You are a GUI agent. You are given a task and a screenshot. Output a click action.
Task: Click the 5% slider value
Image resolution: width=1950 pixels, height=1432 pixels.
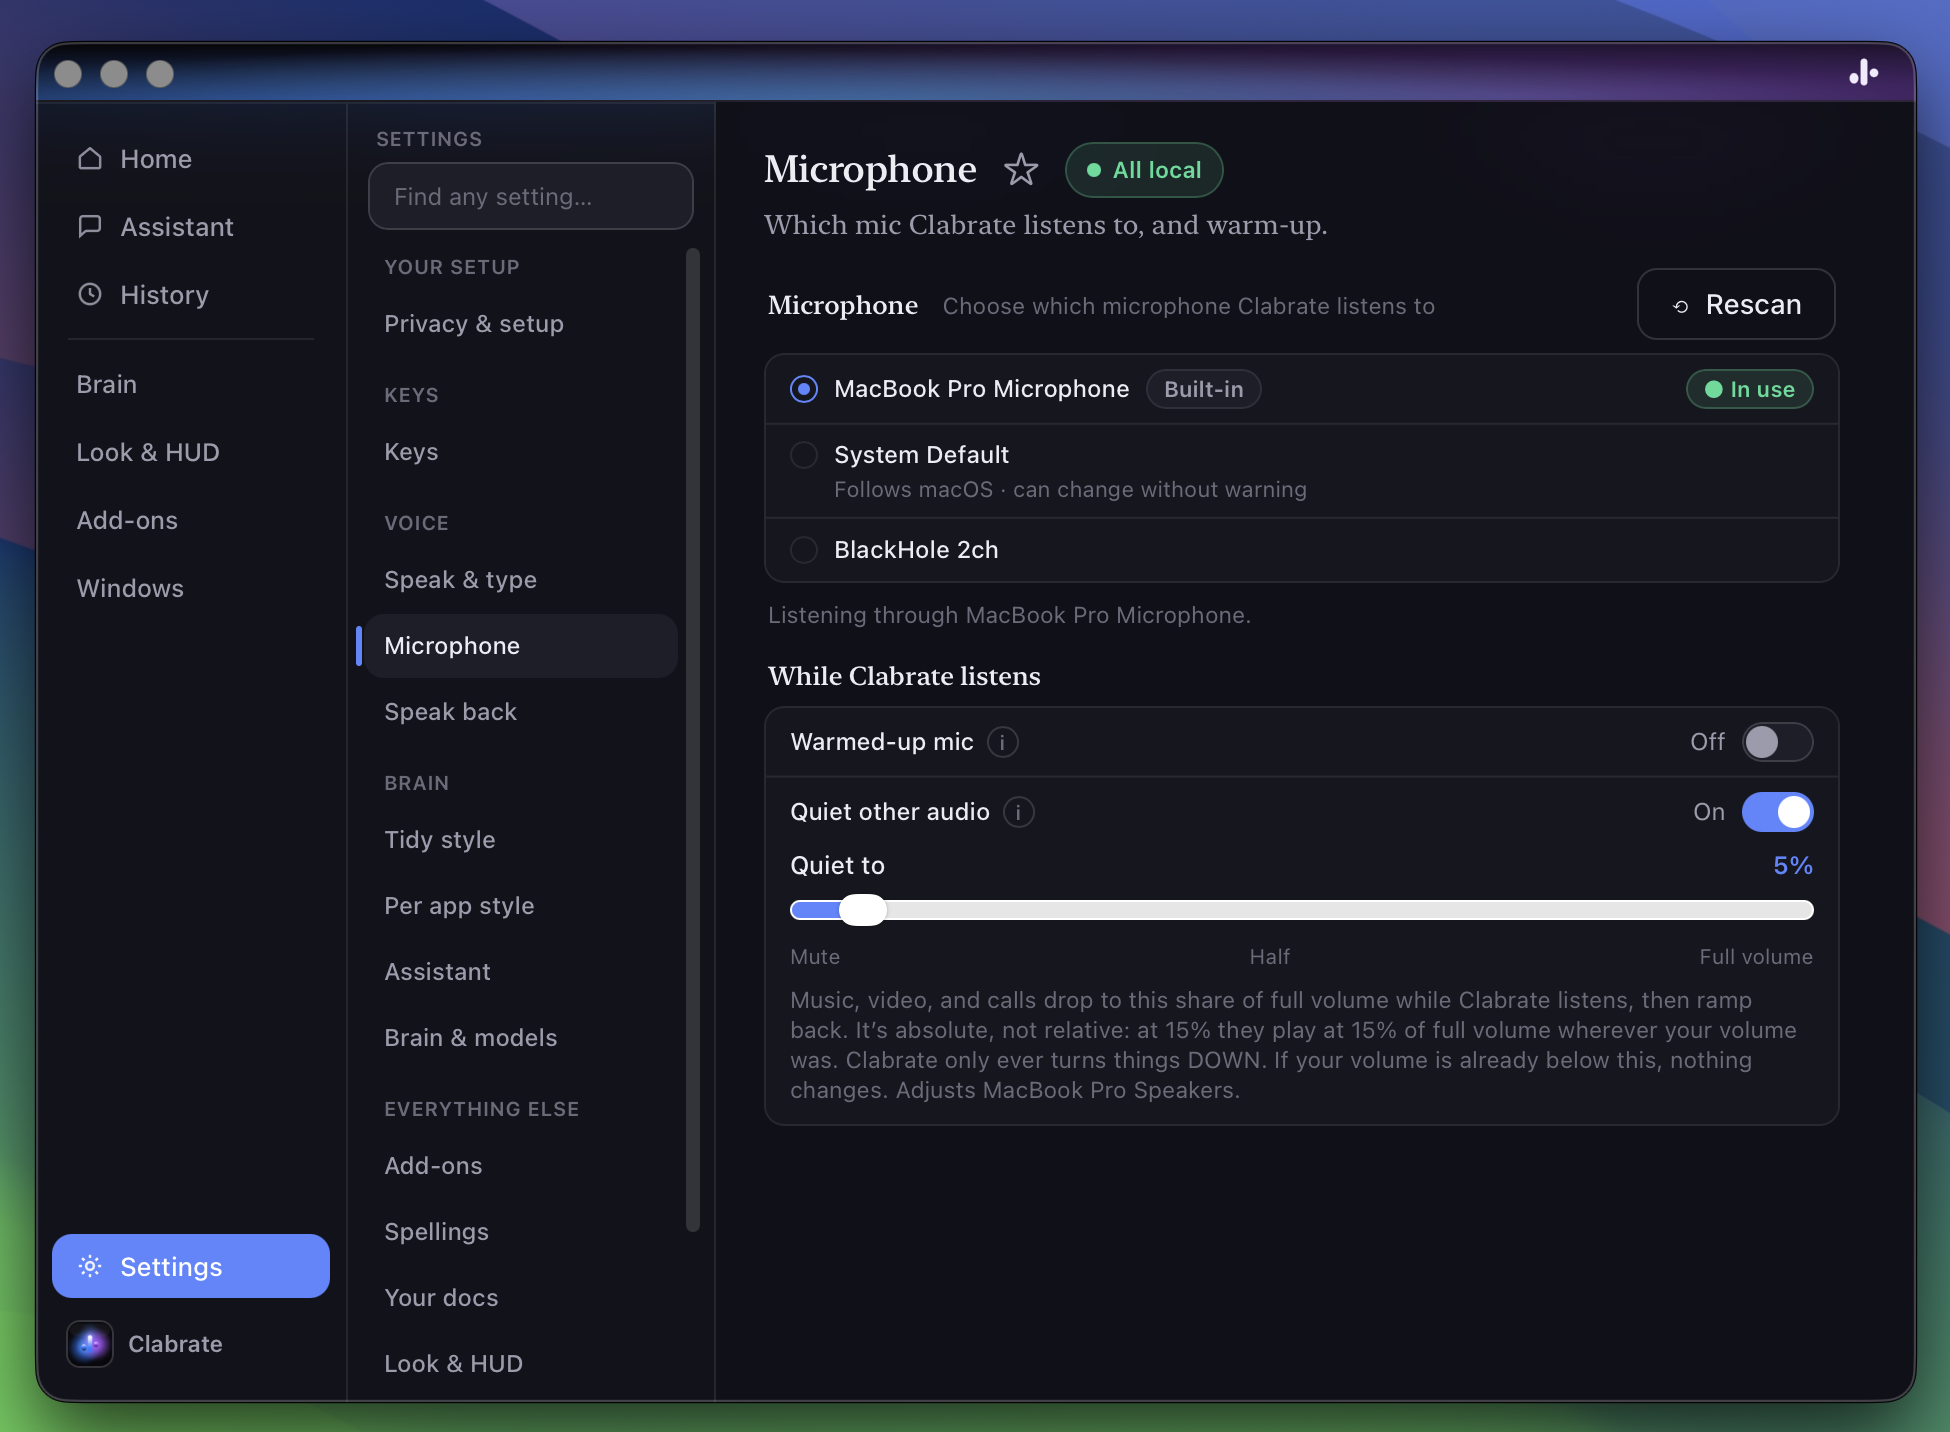point(1793,866)
